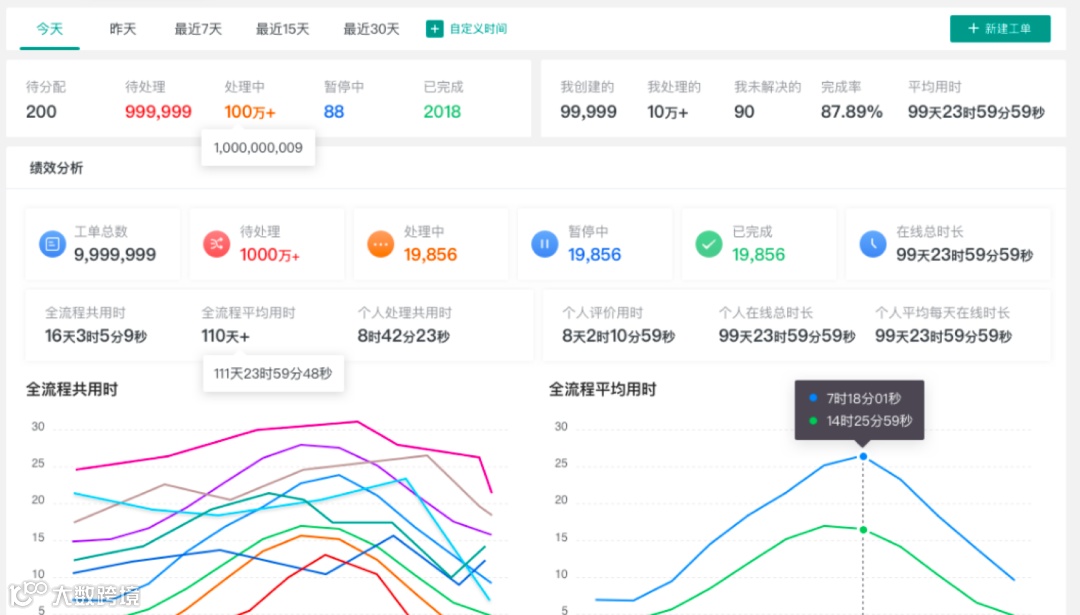This screenshot has width=1080, height=615.
Task: Click the green data point on chart
Action: coord(863,530)
